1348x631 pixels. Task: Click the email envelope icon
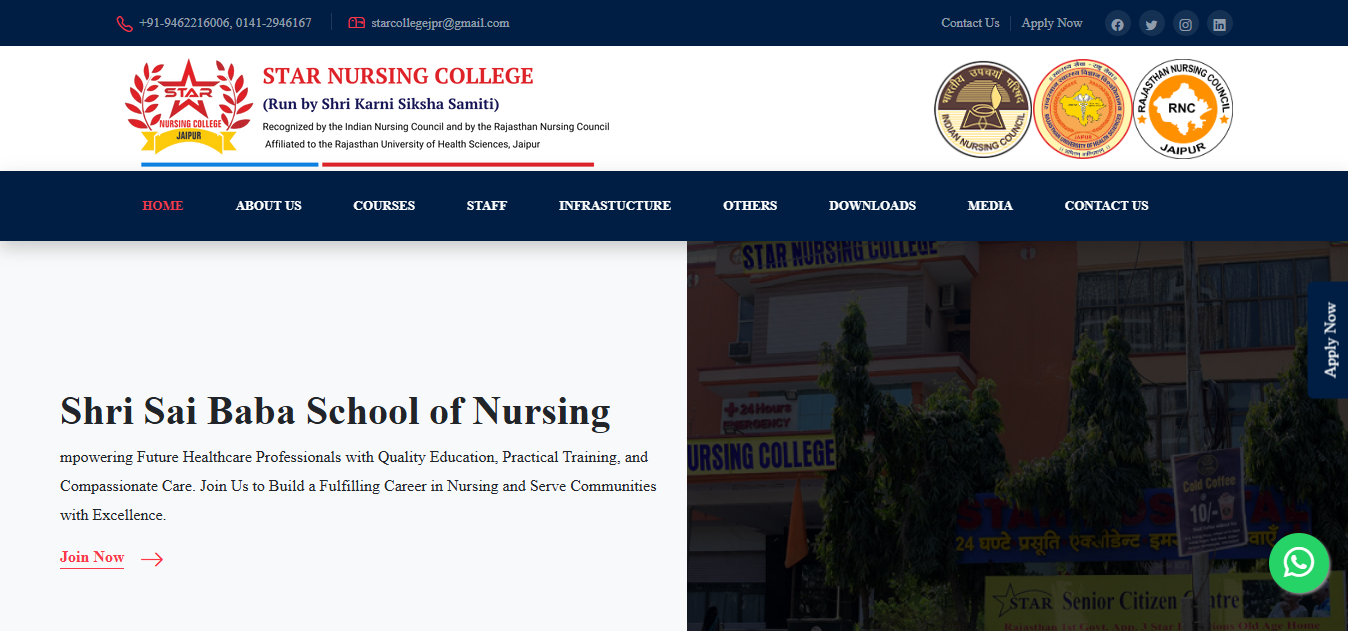coord(356,23)
